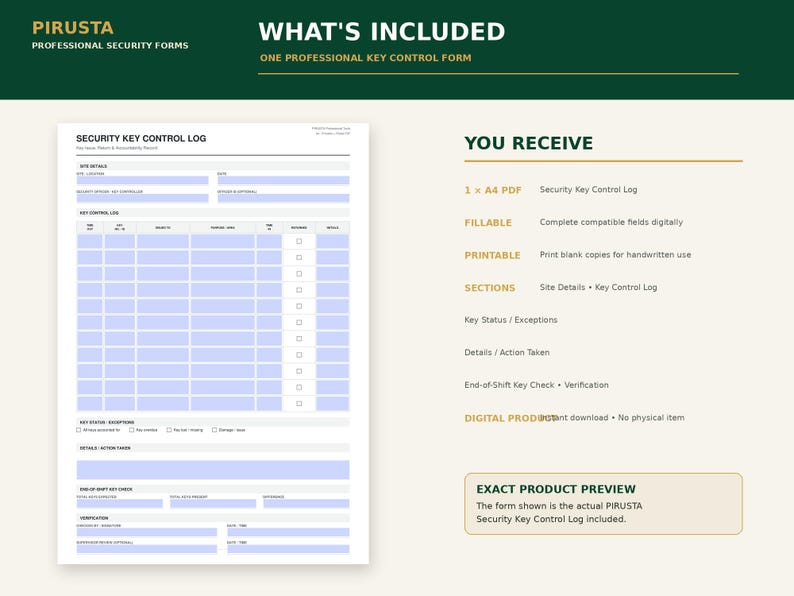Click 'Key Status / Exceptions' in the list
The height and width of the screenshot is (596, 794).
click(x=511, y=320)
